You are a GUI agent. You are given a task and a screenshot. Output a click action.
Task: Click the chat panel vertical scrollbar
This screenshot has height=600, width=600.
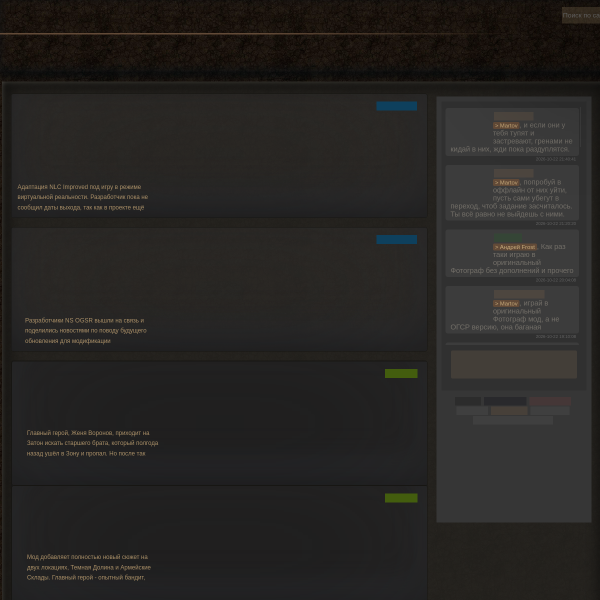581,127
